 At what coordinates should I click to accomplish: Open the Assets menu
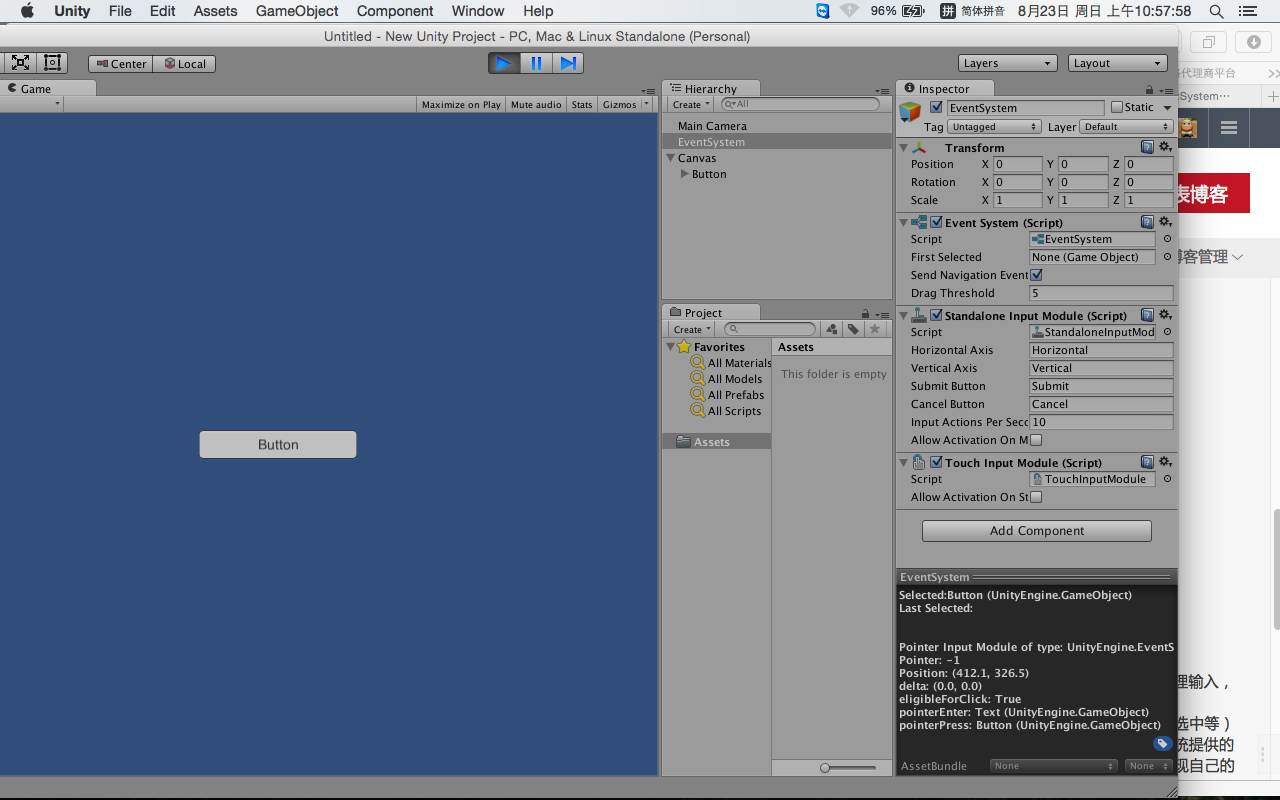[x=215, y=11]
